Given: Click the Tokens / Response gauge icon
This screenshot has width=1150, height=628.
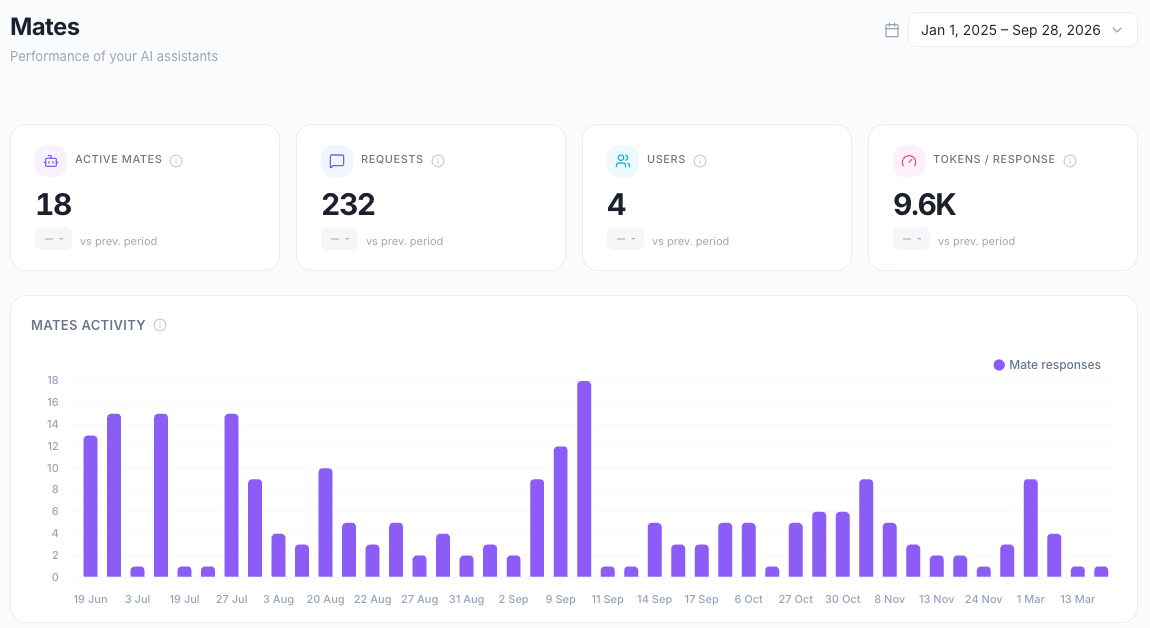Looking at the screenshot, I should (x=909, y=161).
